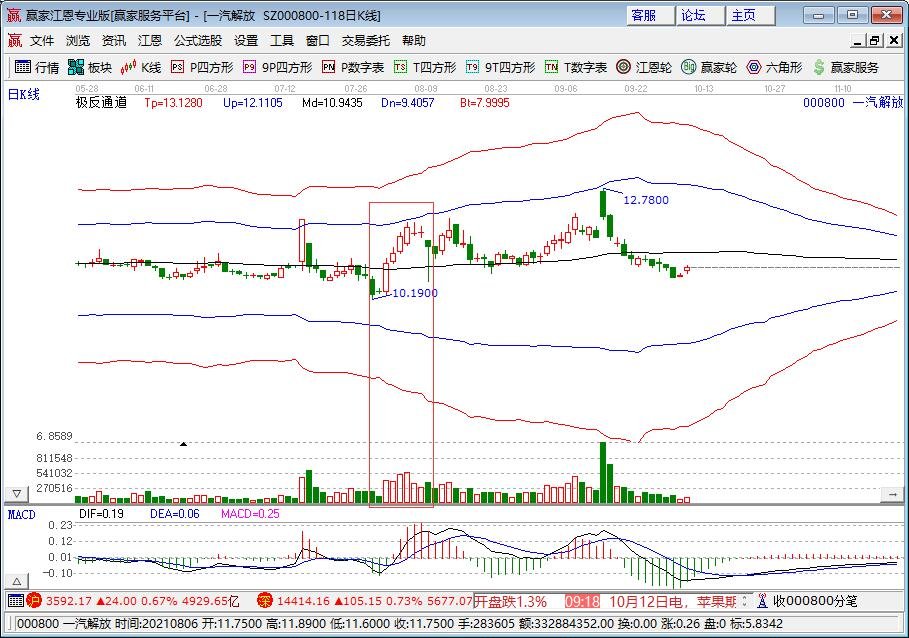Switch to K线 candlestick view

(140, 68)
